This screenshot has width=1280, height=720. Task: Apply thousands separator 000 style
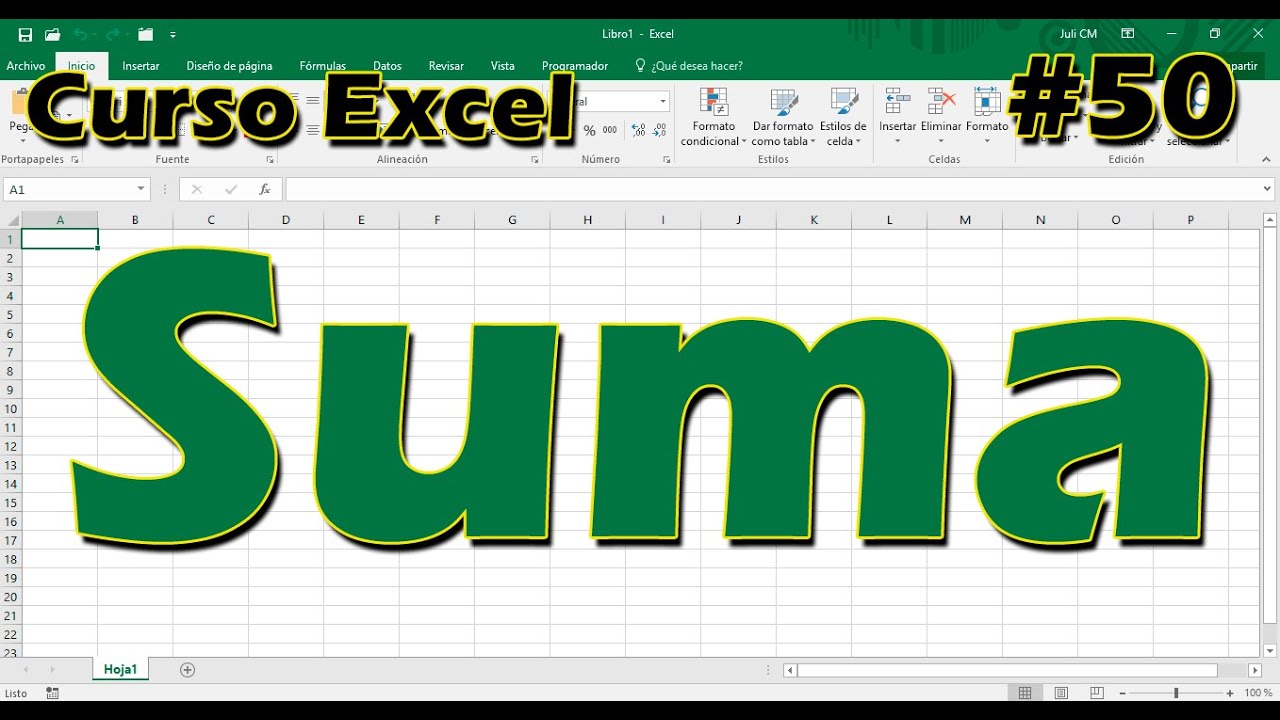point(610,130)
